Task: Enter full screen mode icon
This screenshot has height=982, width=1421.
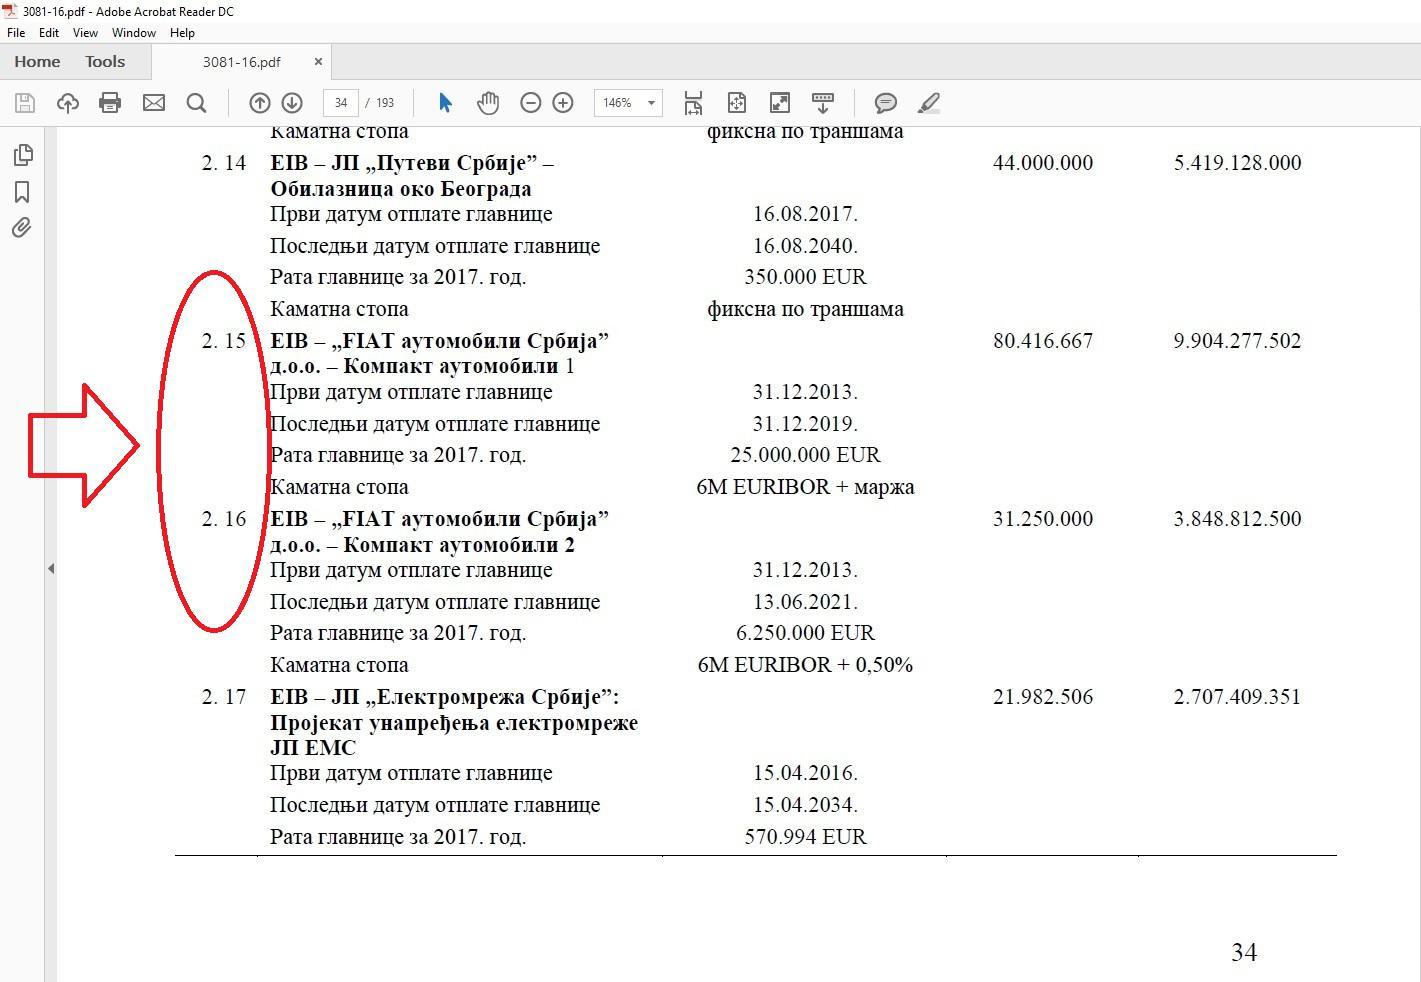Action: pos(780,103)
